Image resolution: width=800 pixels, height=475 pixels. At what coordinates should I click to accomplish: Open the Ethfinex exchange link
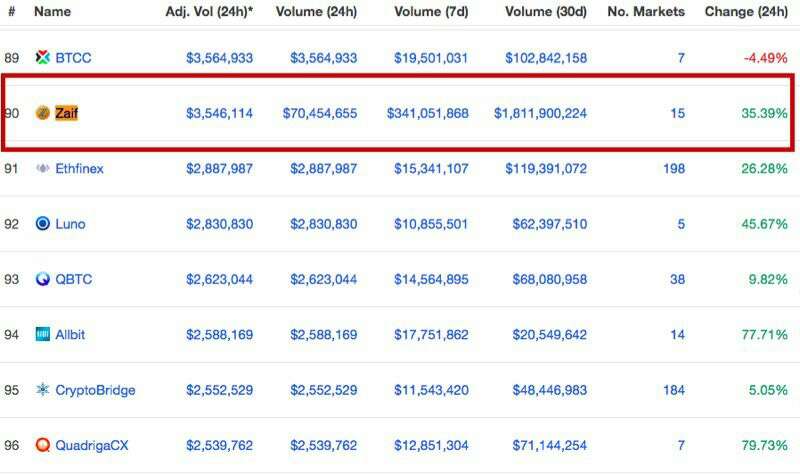tap(79, 168)
